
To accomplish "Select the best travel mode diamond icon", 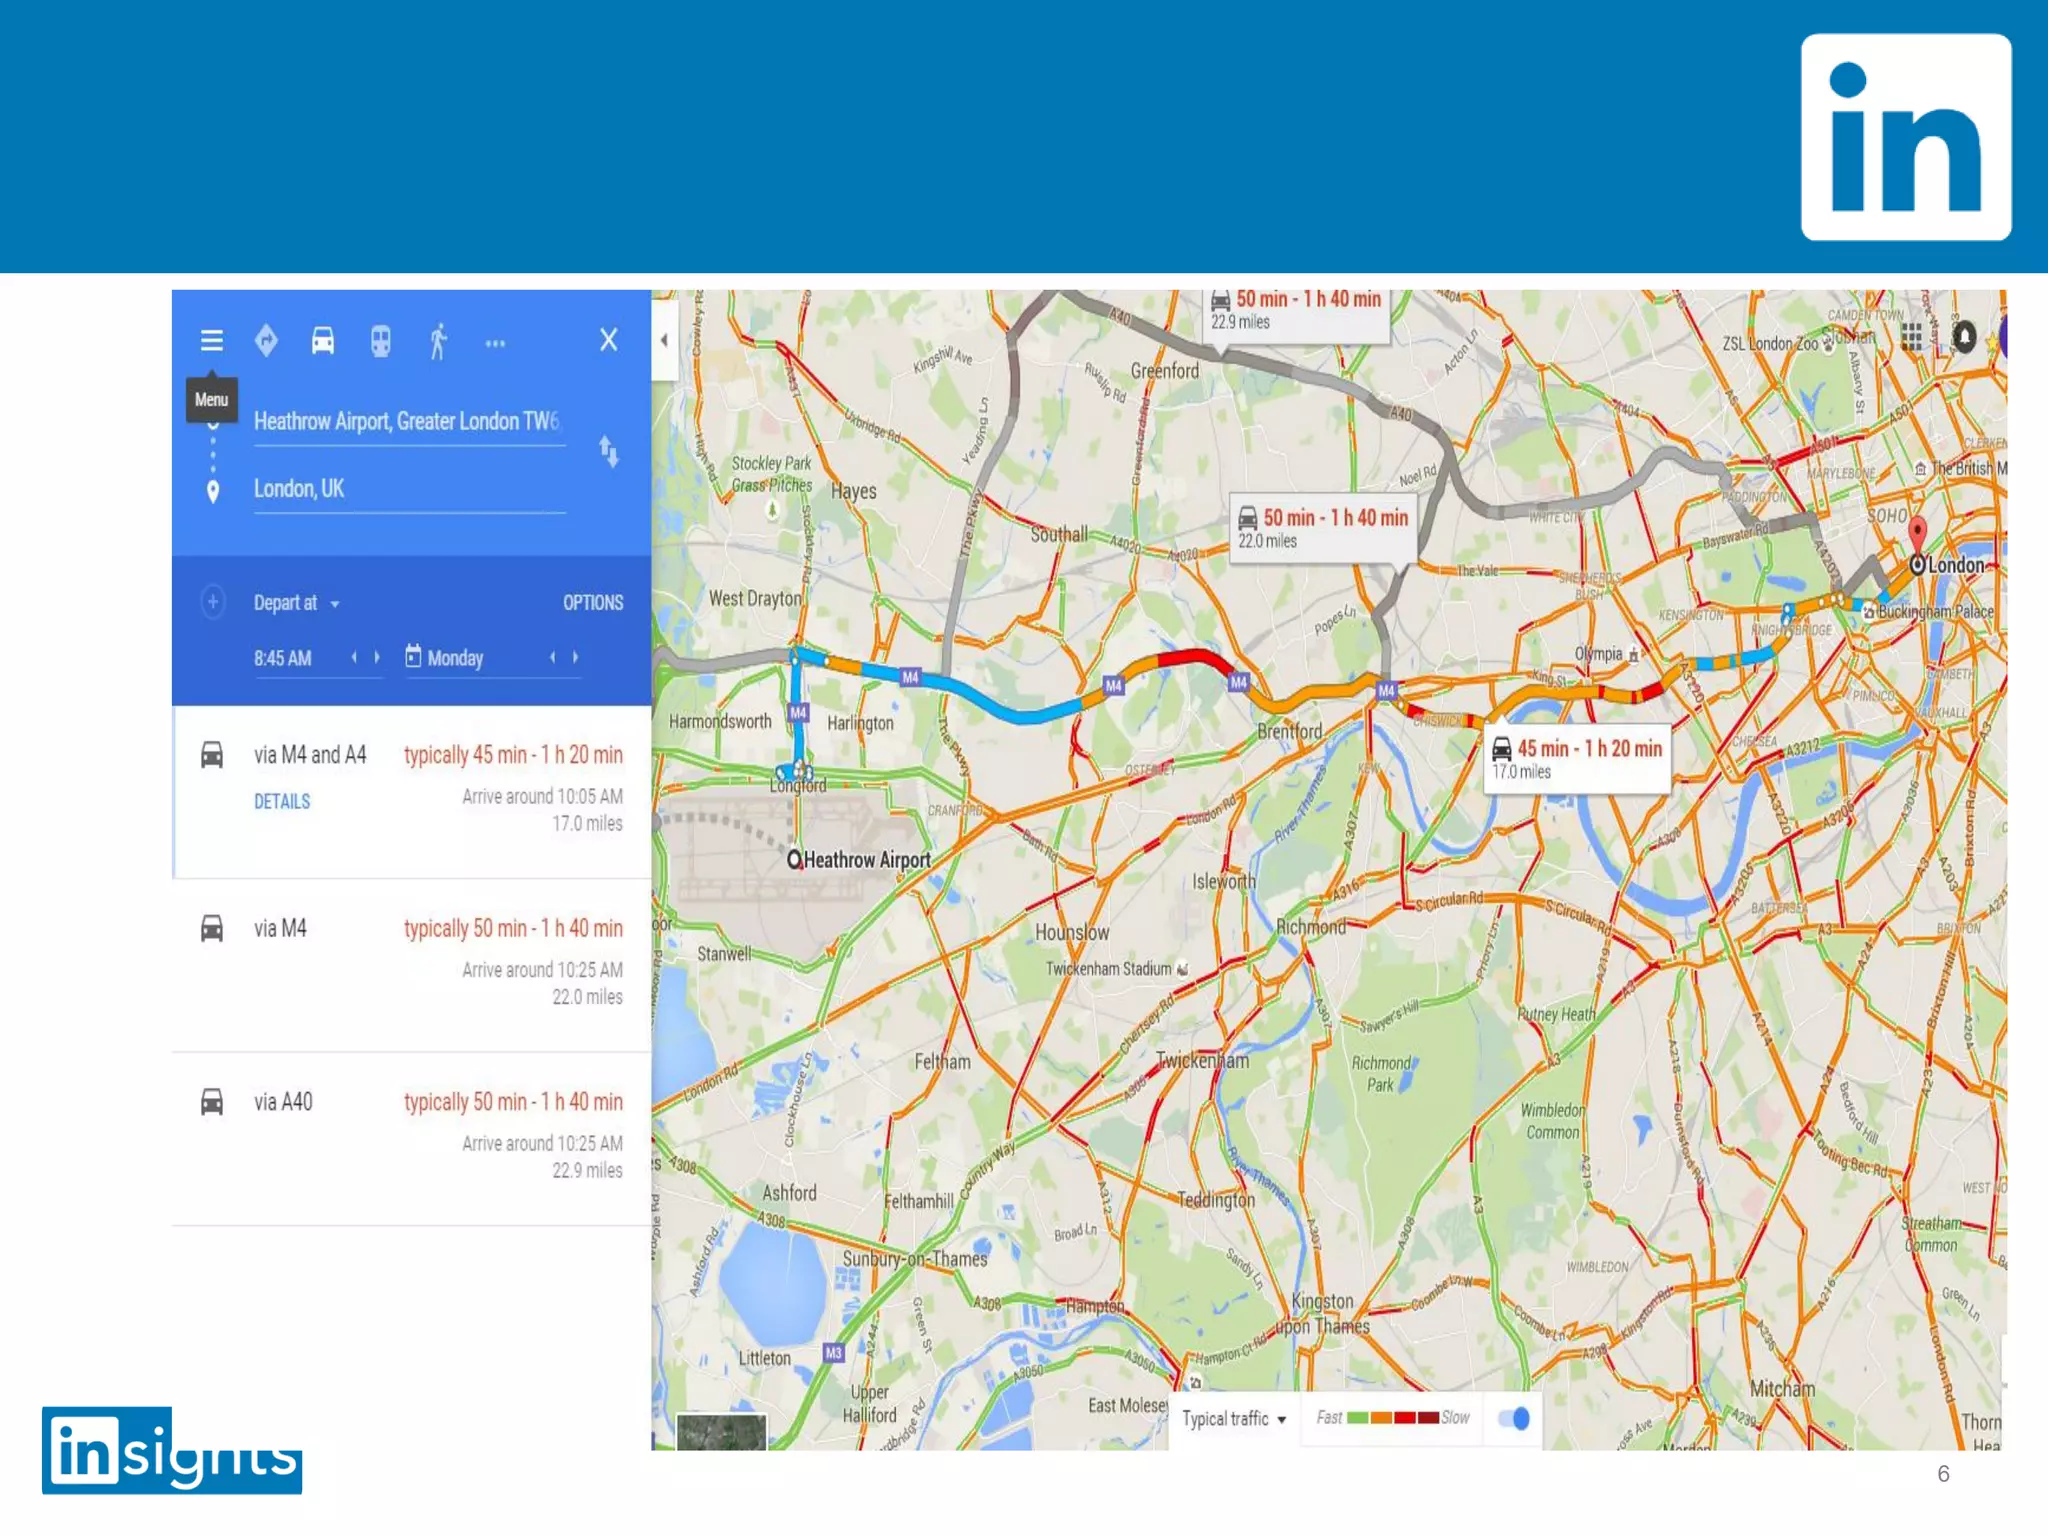I will pyautogui.click(x=266, y=341).
